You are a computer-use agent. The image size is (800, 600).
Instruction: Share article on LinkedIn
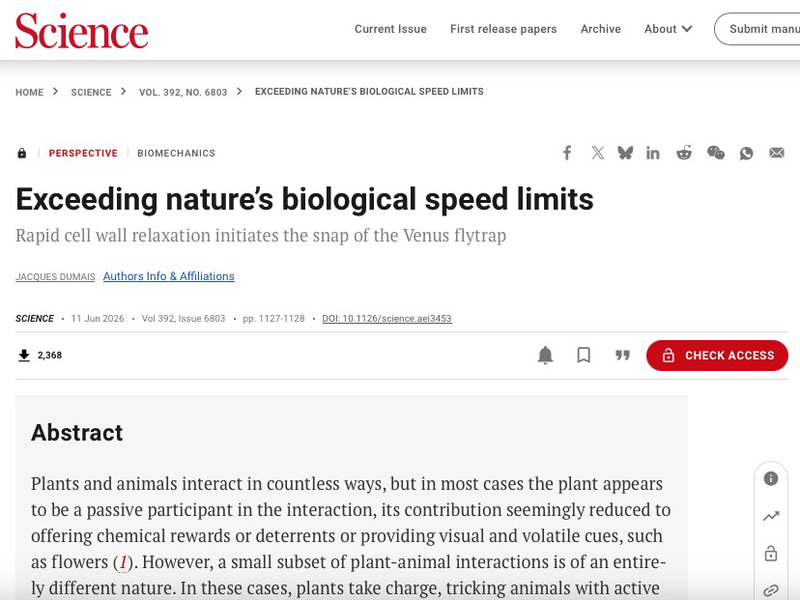(x=653, y=153)
